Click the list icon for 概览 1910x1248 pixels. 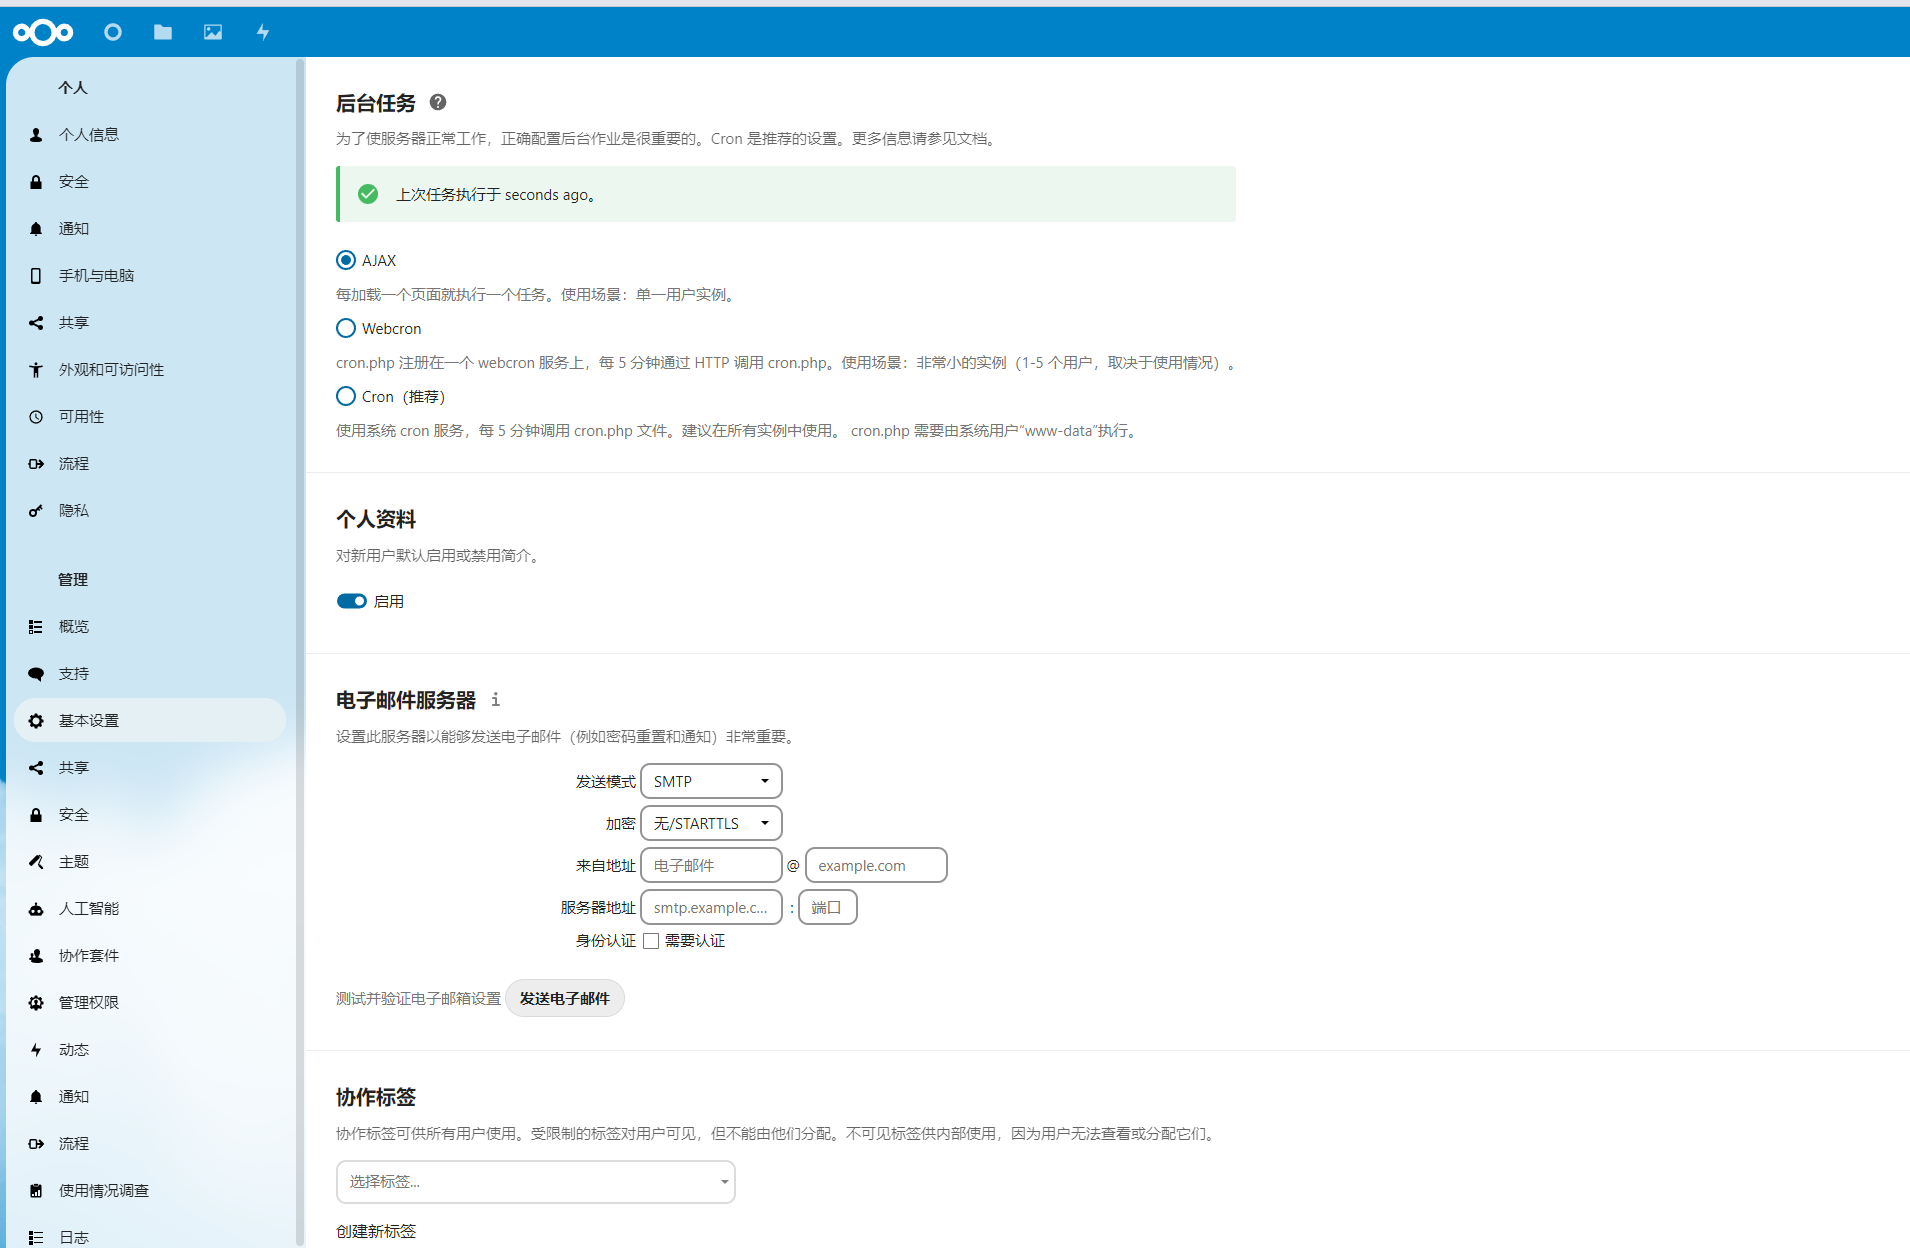click(36, 627)
